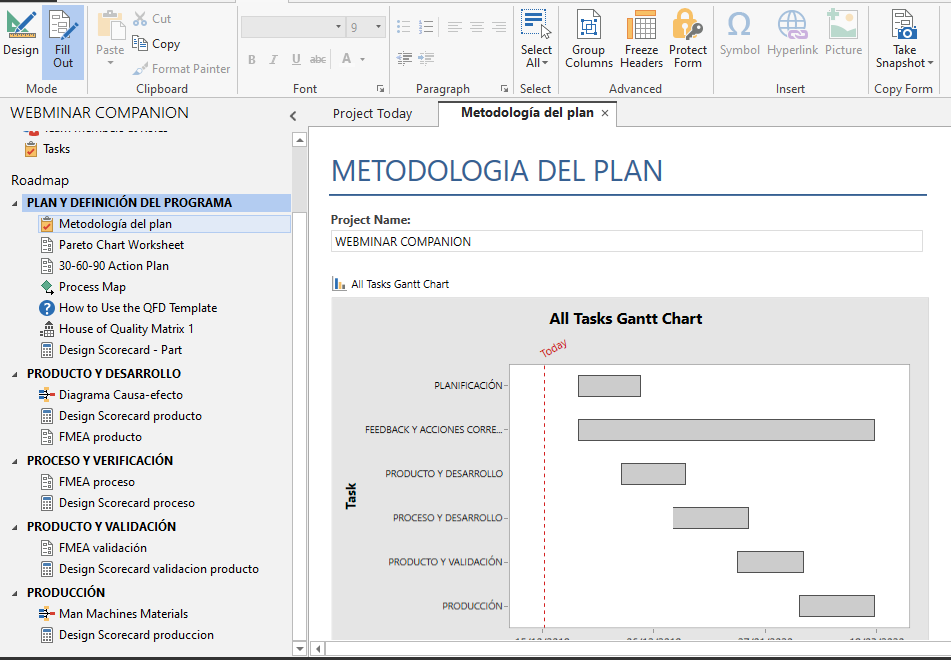This screenshot has height=660, width=951.
Task: Open the Pareto Chart Worksheet
Action: (121, 245)
